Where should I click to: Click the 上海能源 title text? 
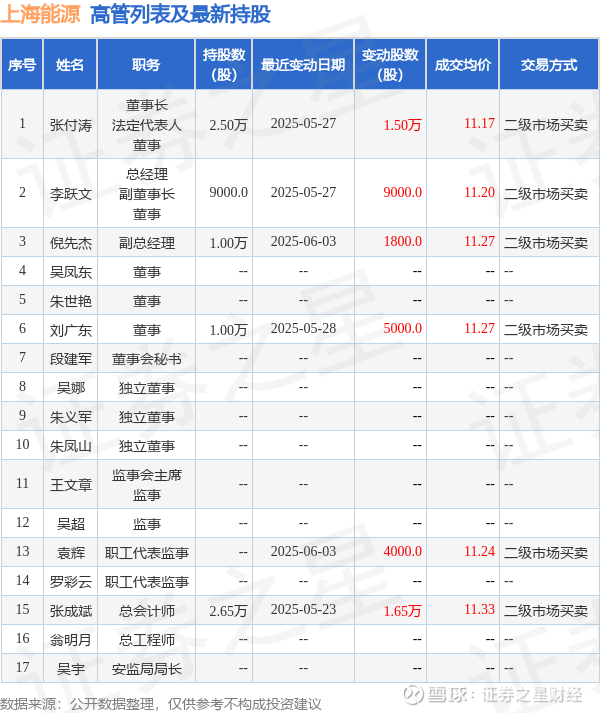[x=40, y=14]
